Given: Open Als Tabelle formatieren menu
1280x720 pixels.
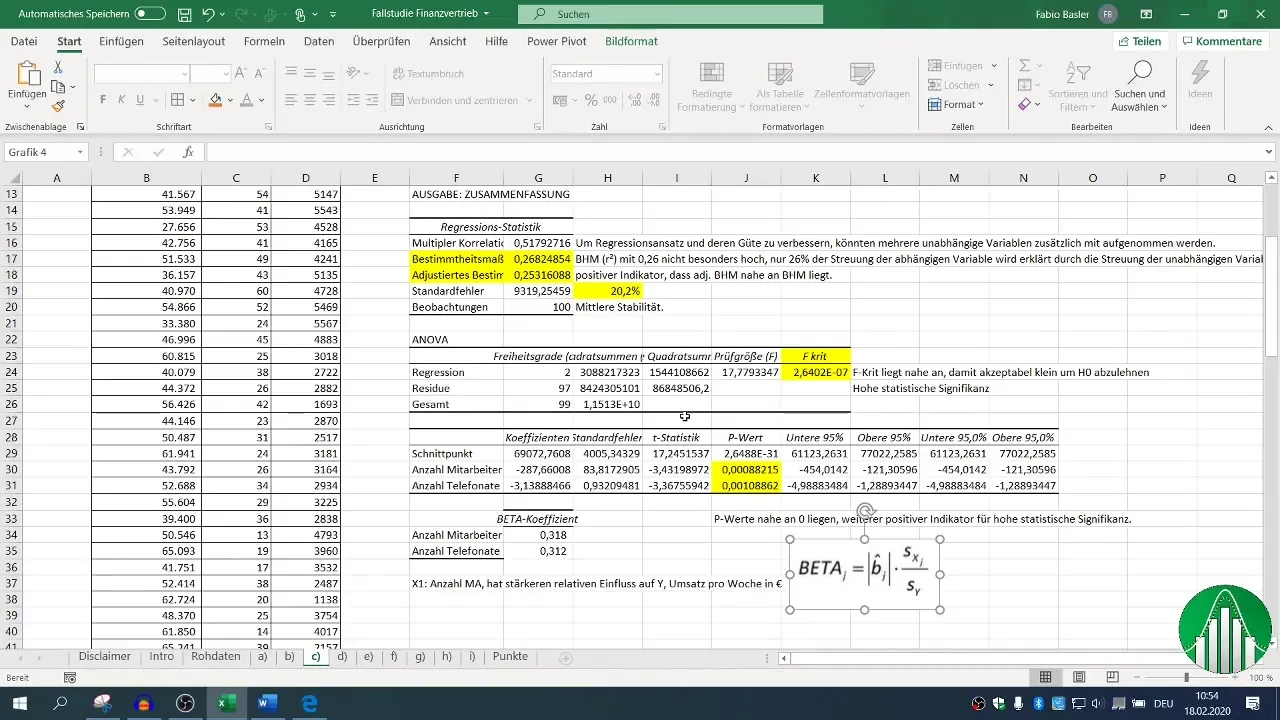Looking at the screenshot, I should click(x=779, y=88).
